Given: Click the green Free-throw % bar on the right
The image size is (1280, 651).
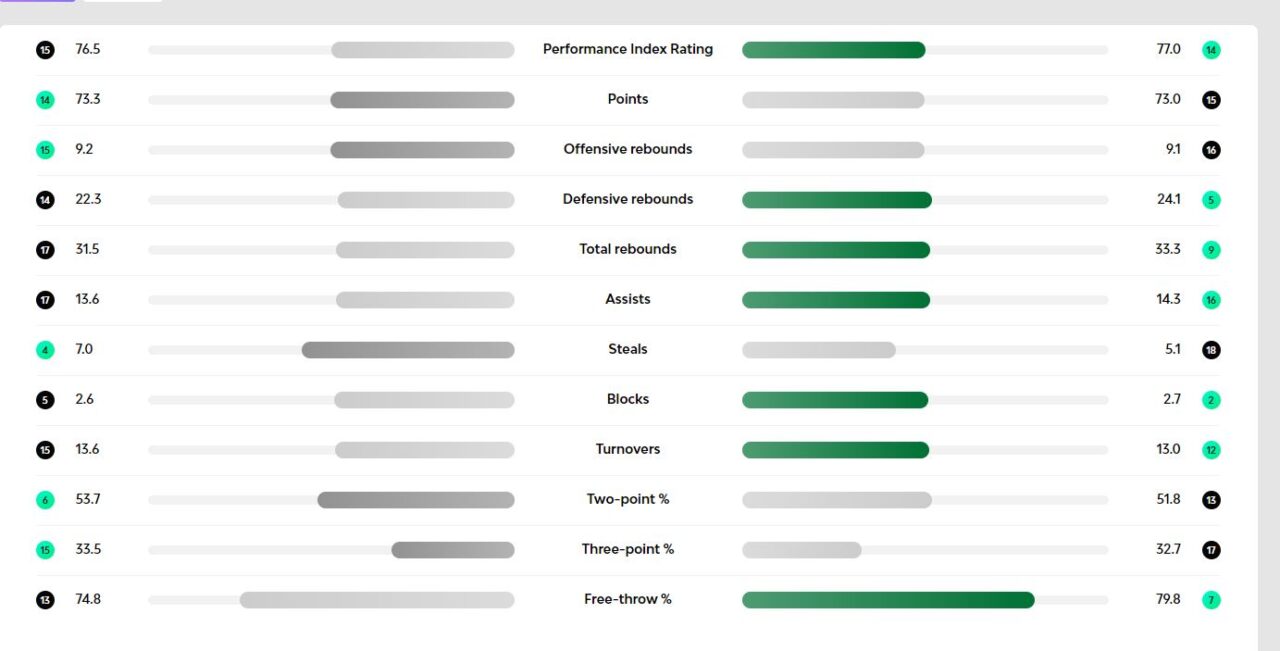Looking at the screenshot, I should click(888, 600).
